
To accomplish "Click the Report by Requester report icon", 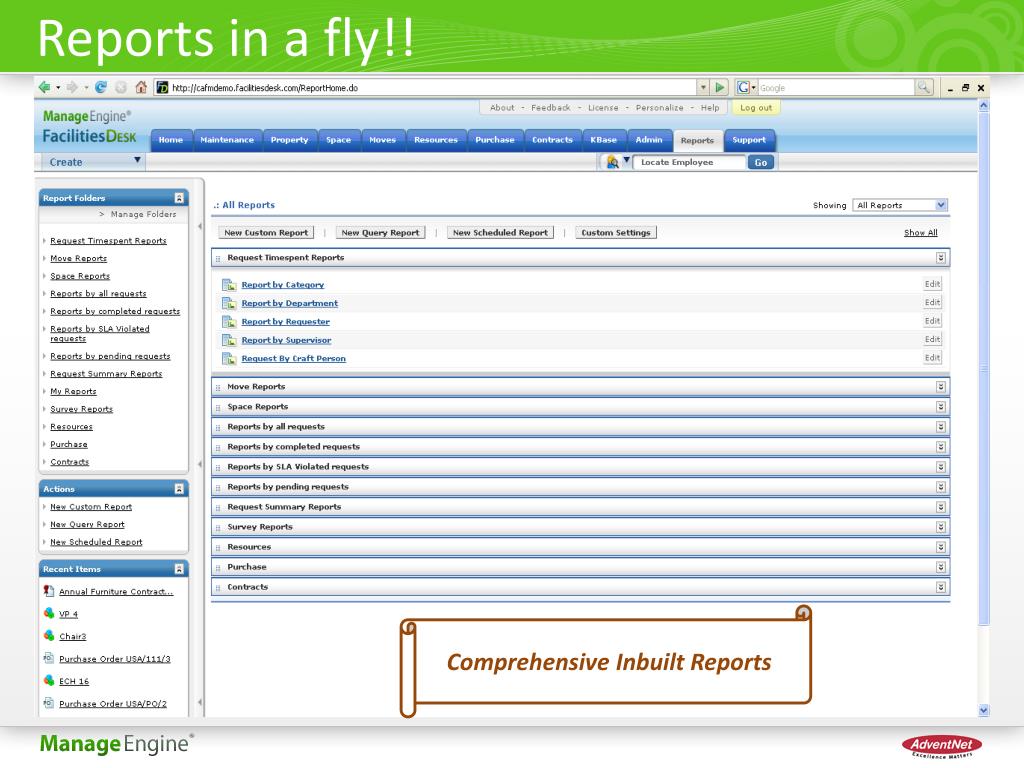I will pos(229,321).
